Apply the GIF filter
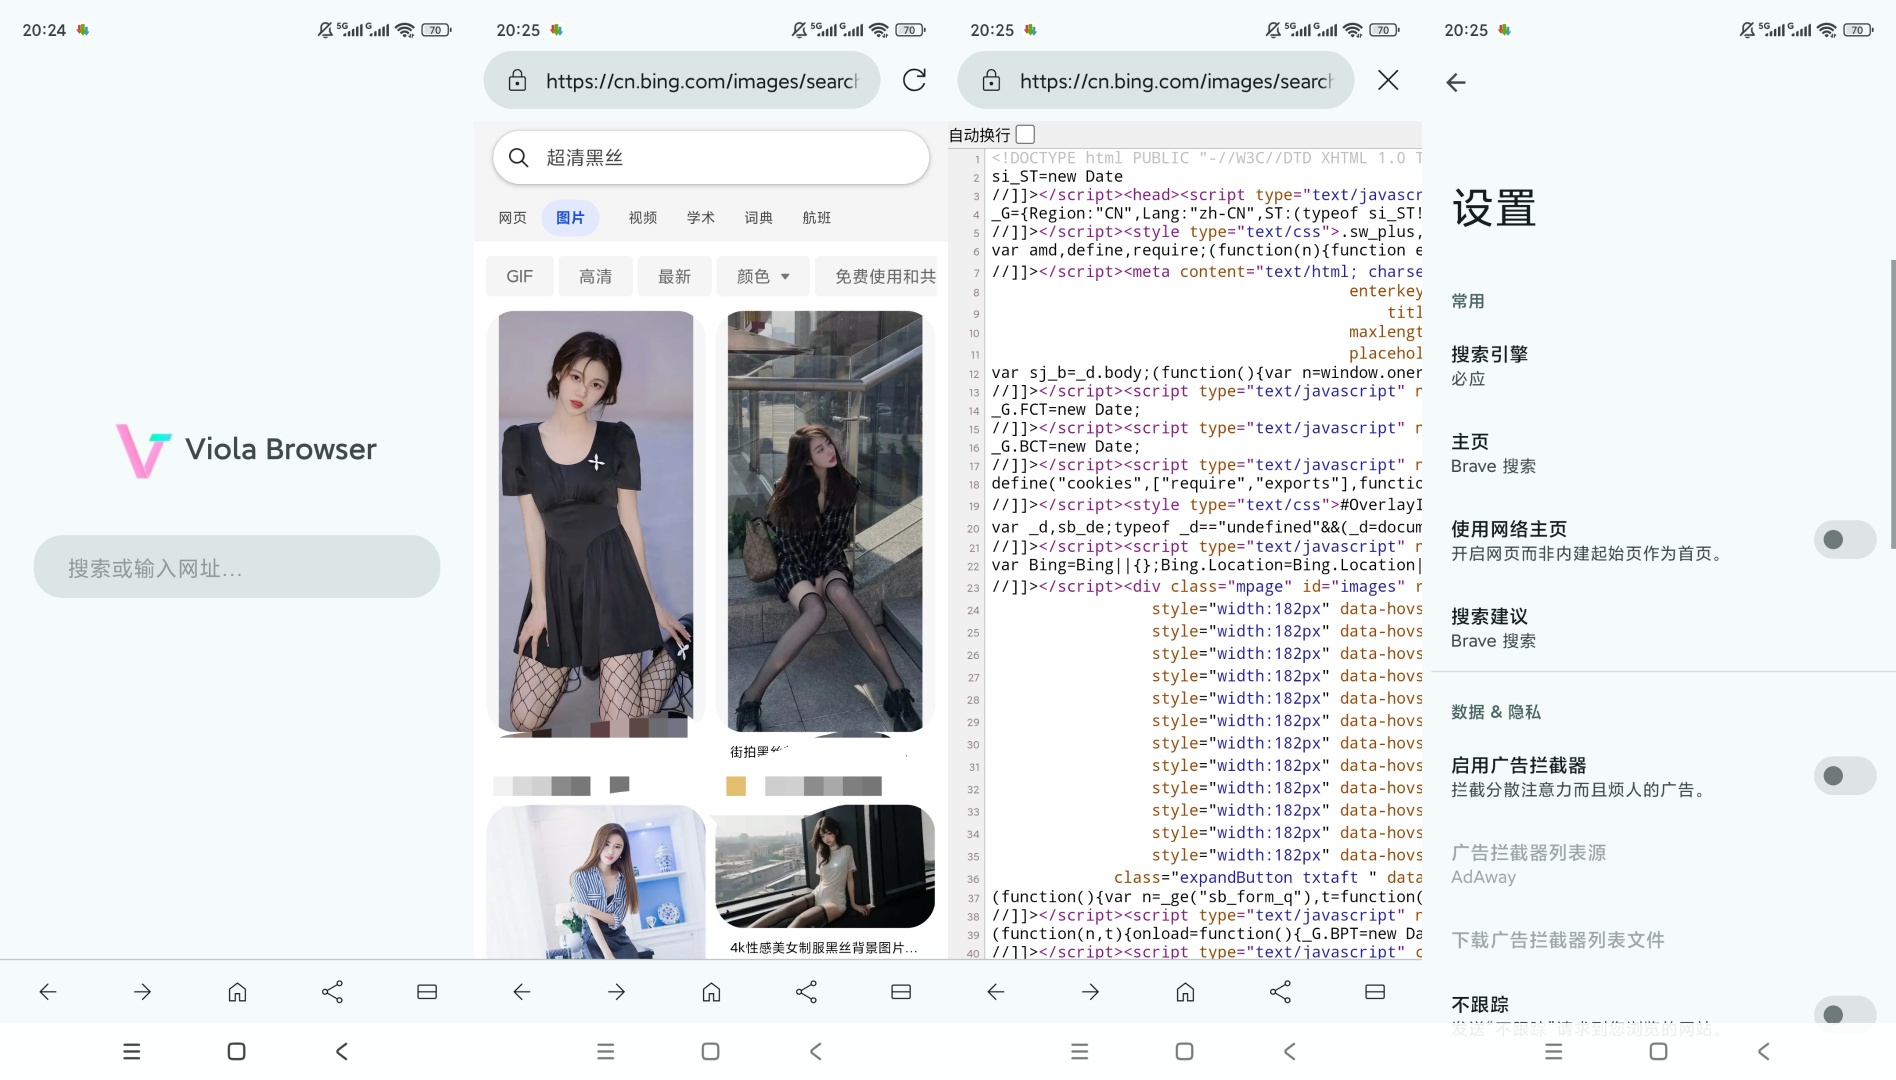1896x1080 pixels. tap(520, 277)
